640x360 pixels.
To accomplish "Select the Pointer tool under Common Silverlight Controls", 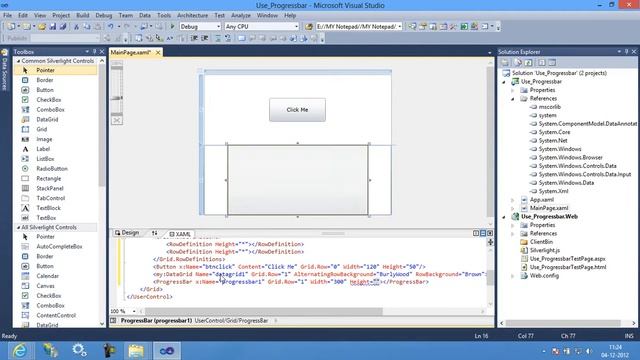I will 56,70.
